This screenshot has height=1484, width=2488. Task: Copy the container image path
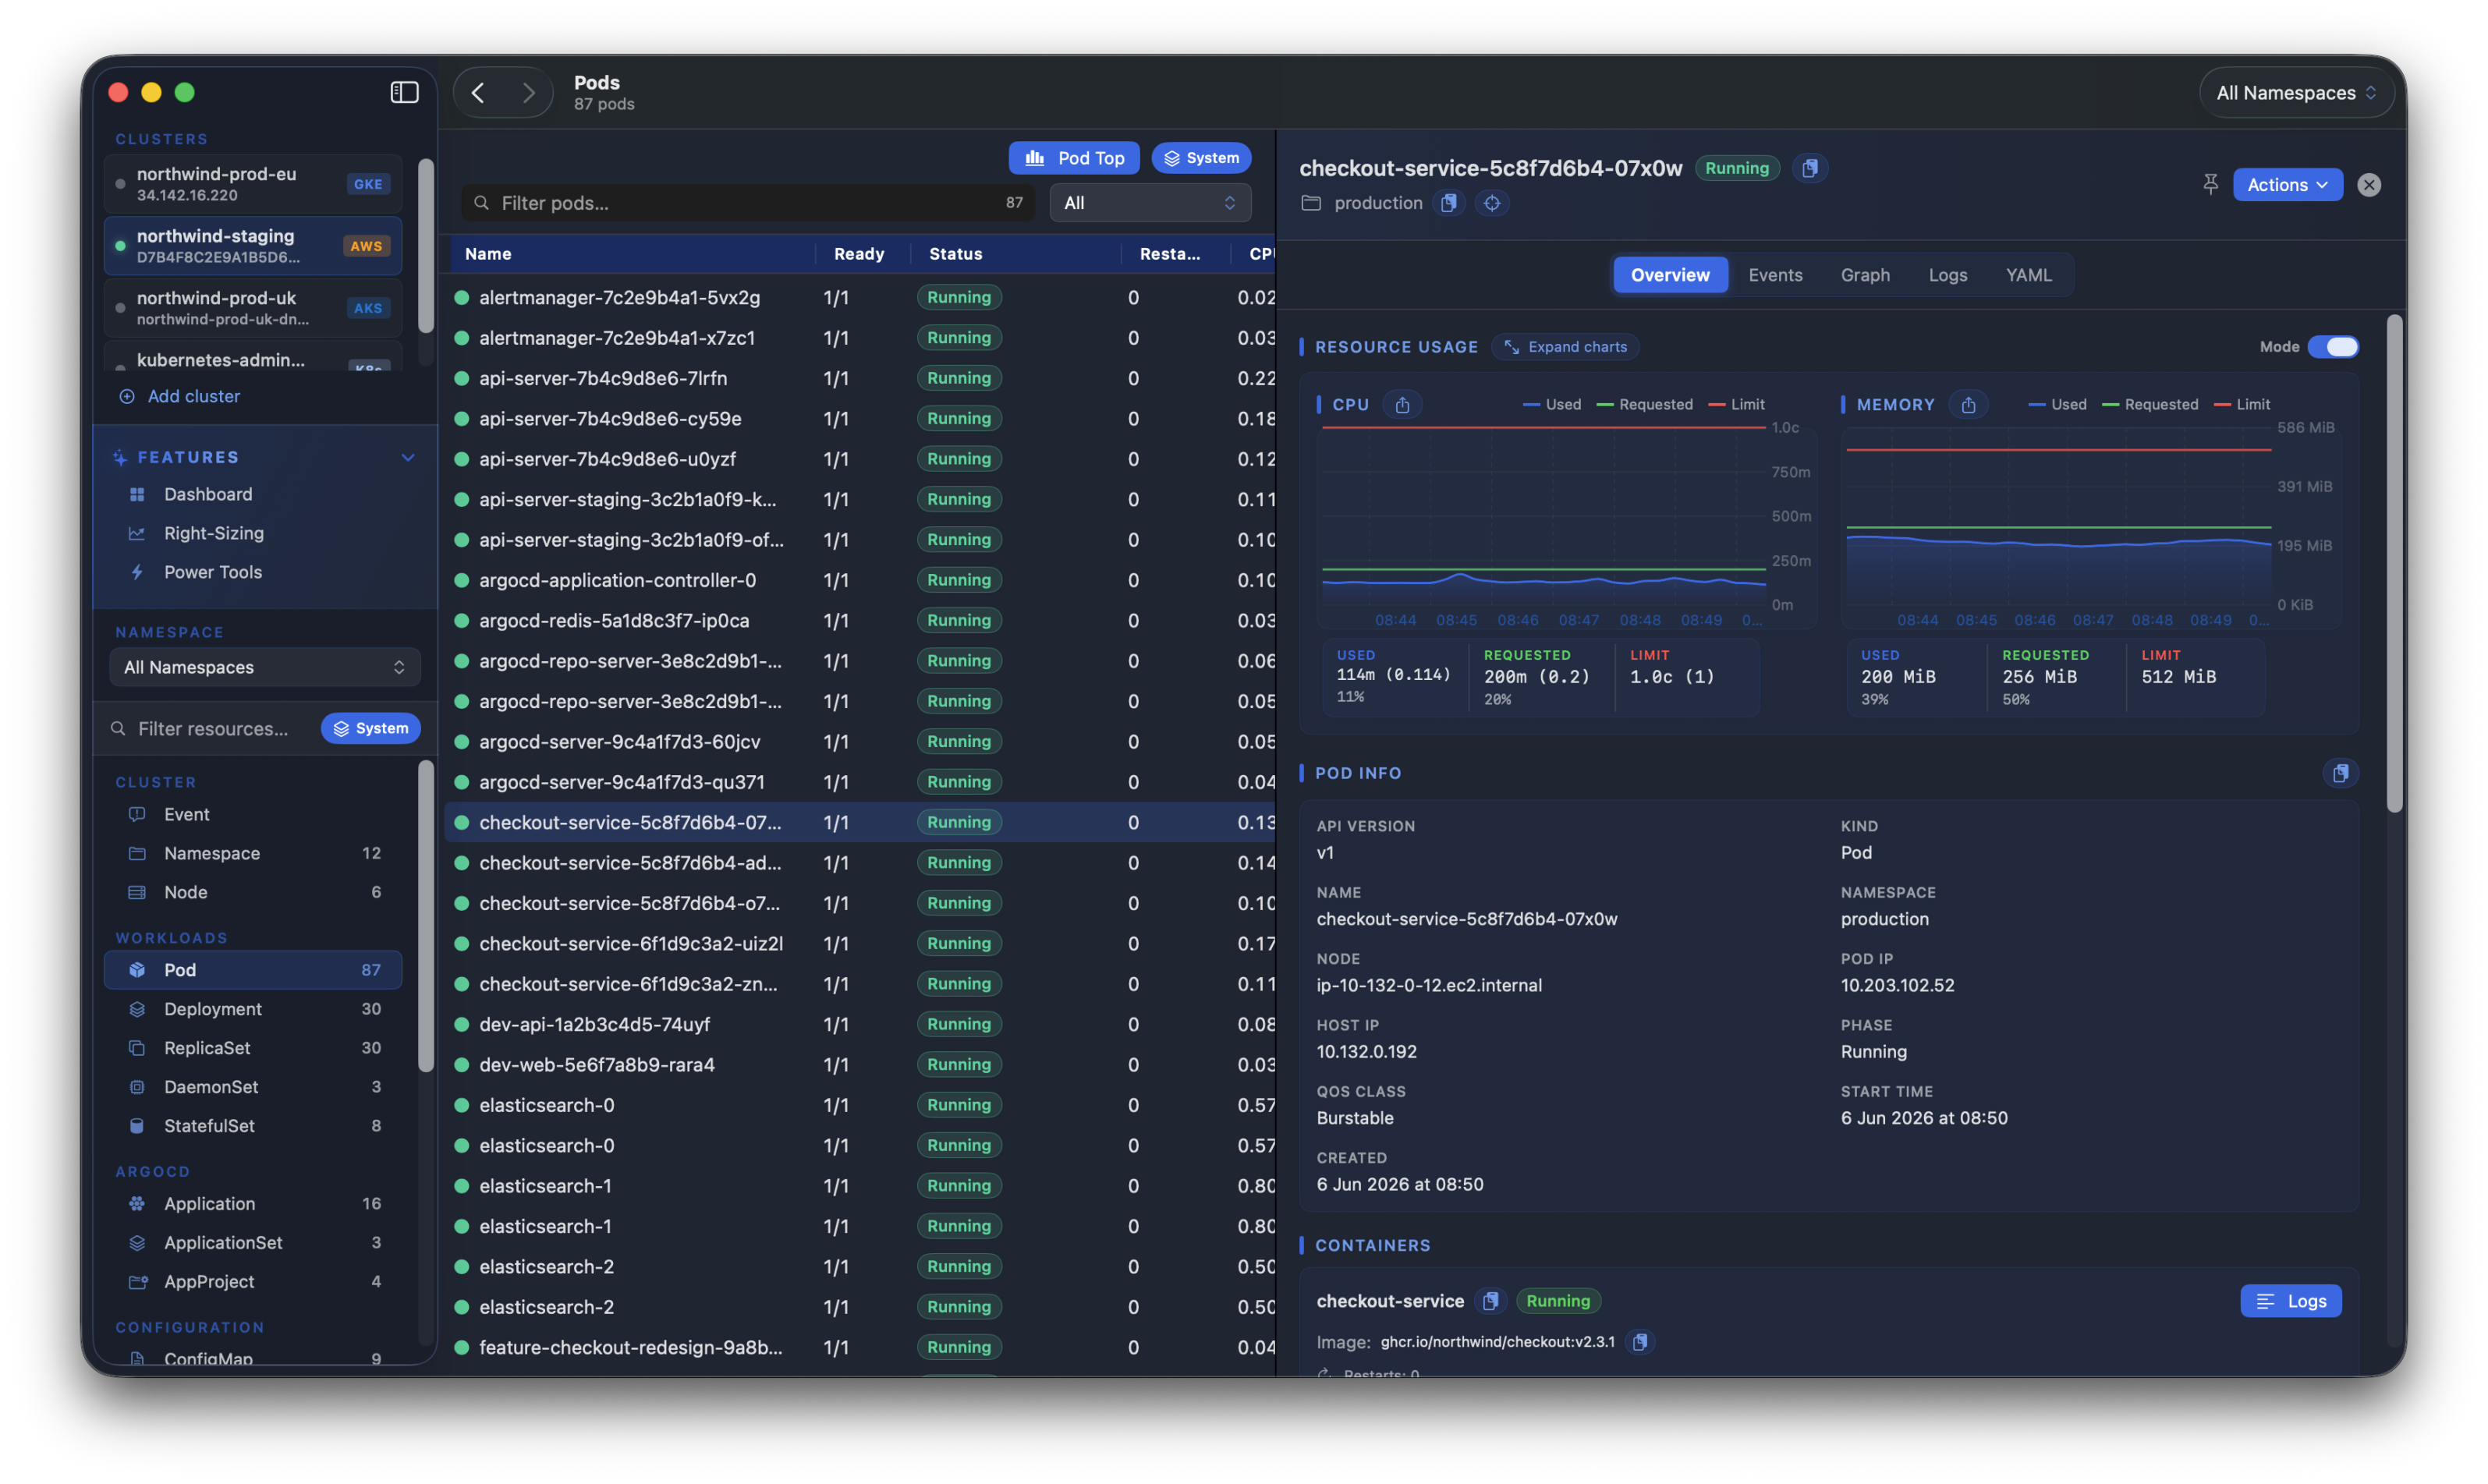1640,1342
